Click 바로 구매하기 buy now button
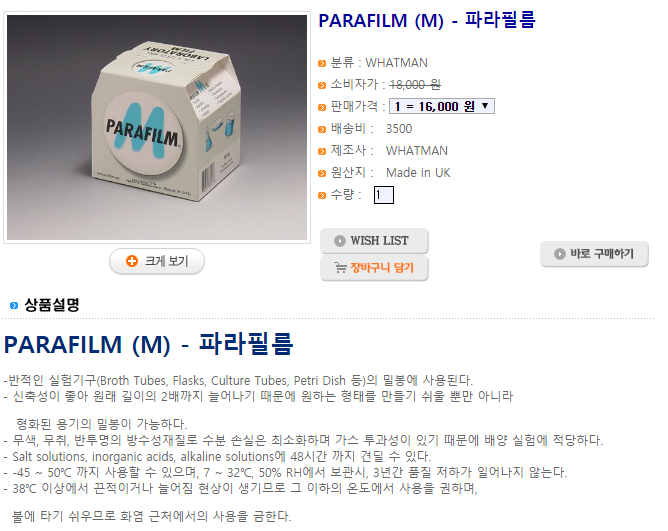This screenshot has height=531, width=668. [594, 254]
